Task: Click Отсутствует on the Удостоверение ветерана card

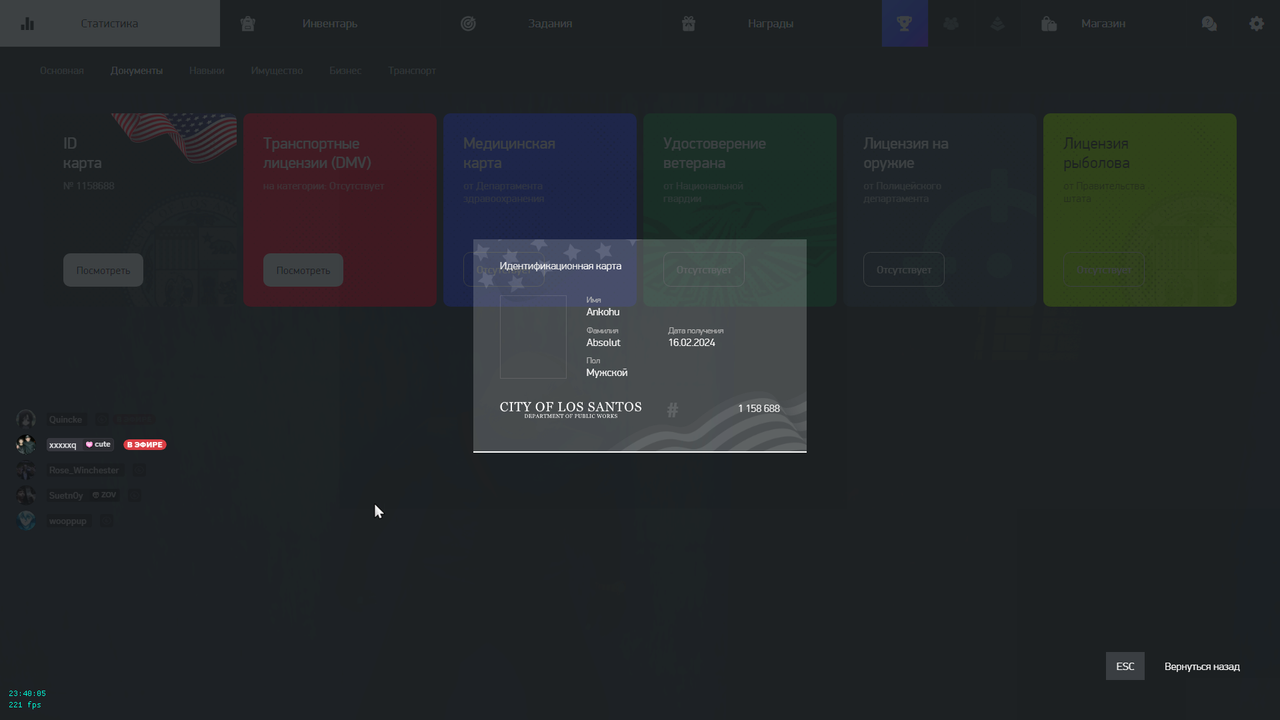Action: [704, 270]
